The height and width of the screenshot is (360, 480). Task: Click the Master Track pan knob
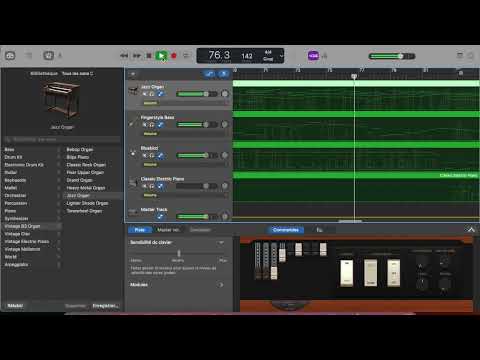(x=225, y=217)
